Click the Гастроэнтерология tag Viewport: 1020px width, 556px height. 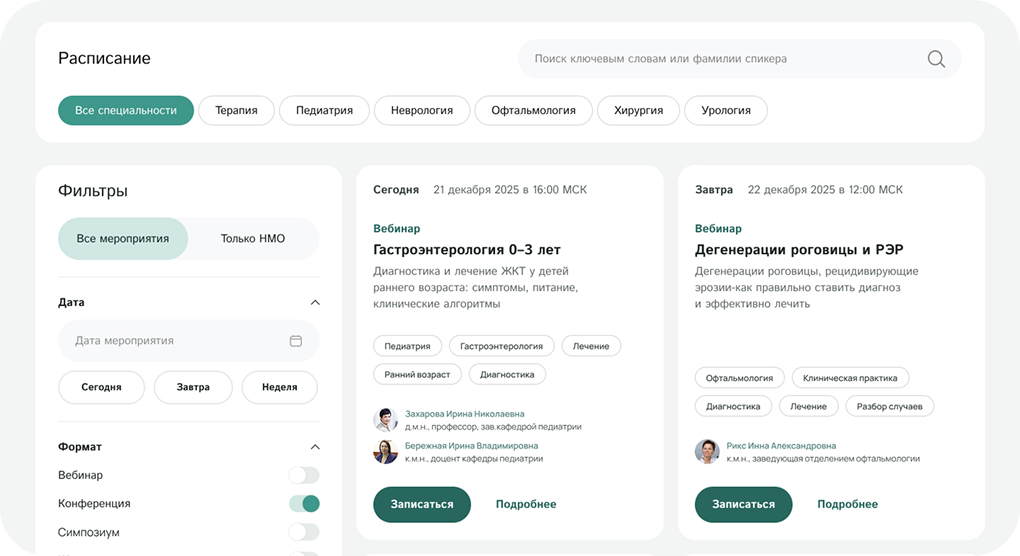pos(502,346)
